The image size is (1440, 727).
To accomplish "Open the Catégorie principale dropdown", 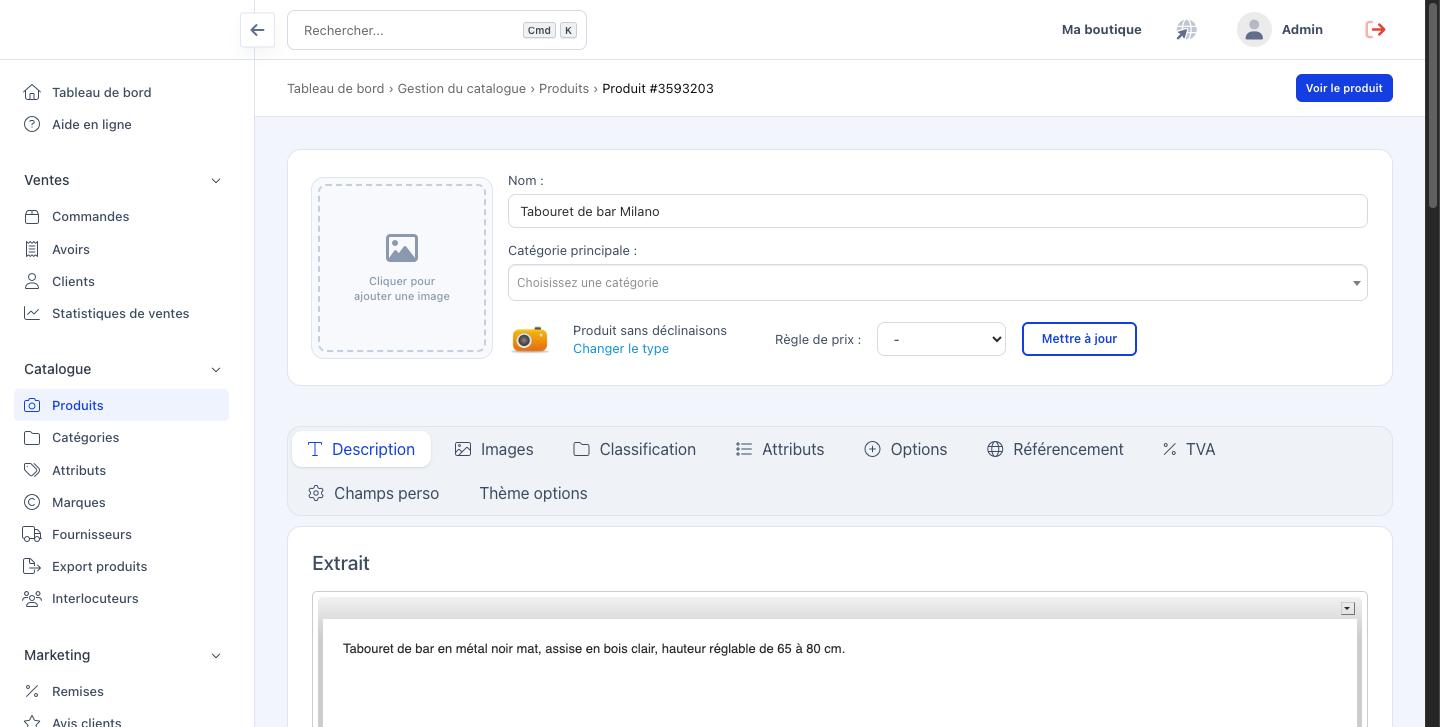I will [x=937, y=282].
